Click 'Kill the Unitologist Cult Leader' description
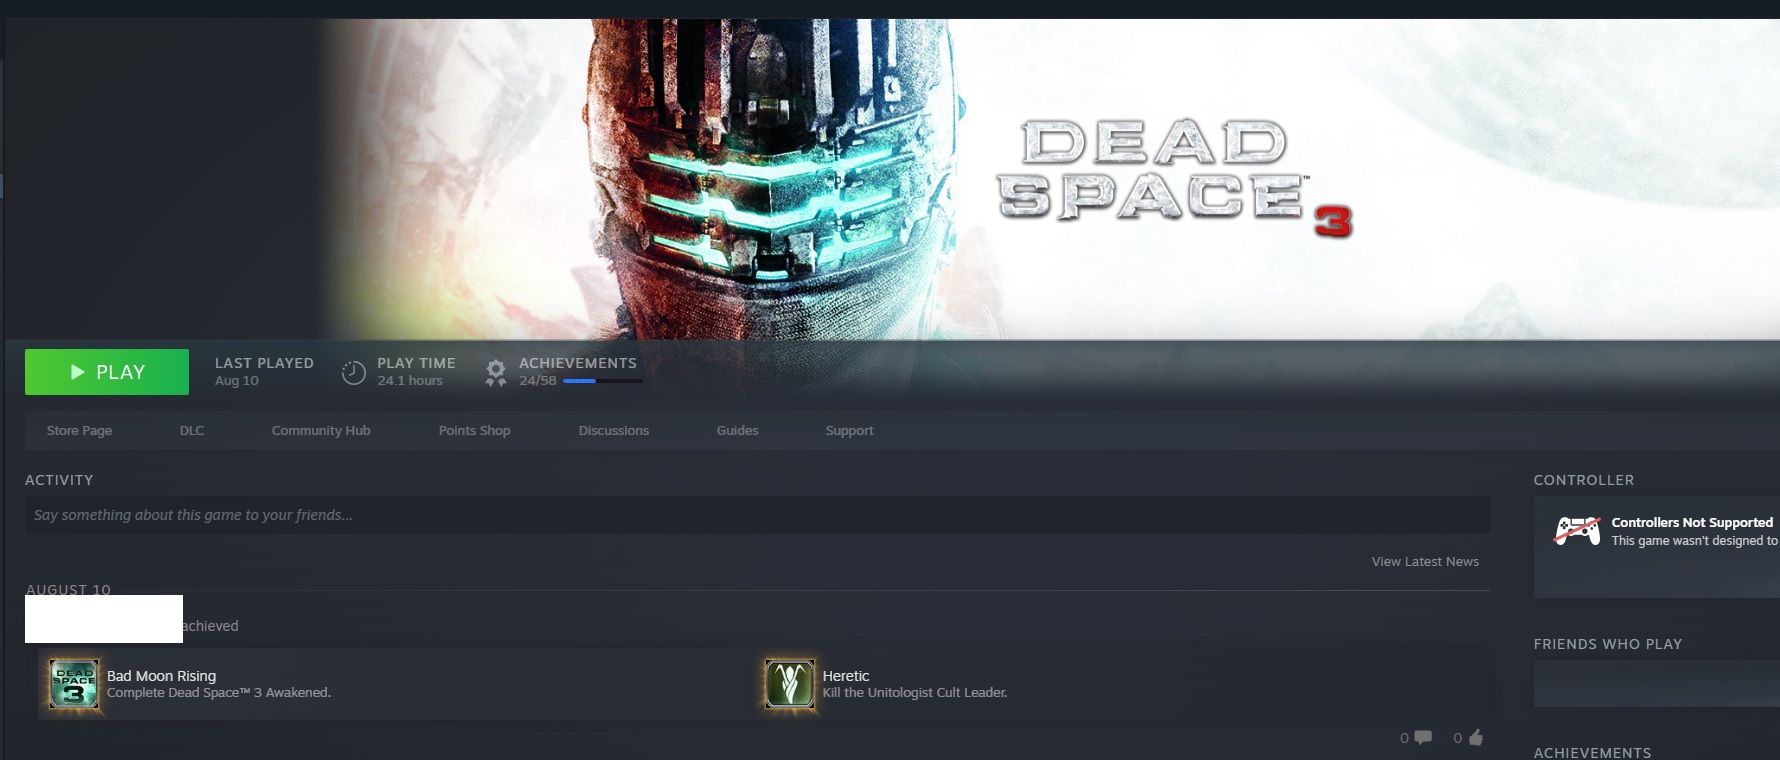The width and height of the screenshot is (1780, 760). point(915,693)
